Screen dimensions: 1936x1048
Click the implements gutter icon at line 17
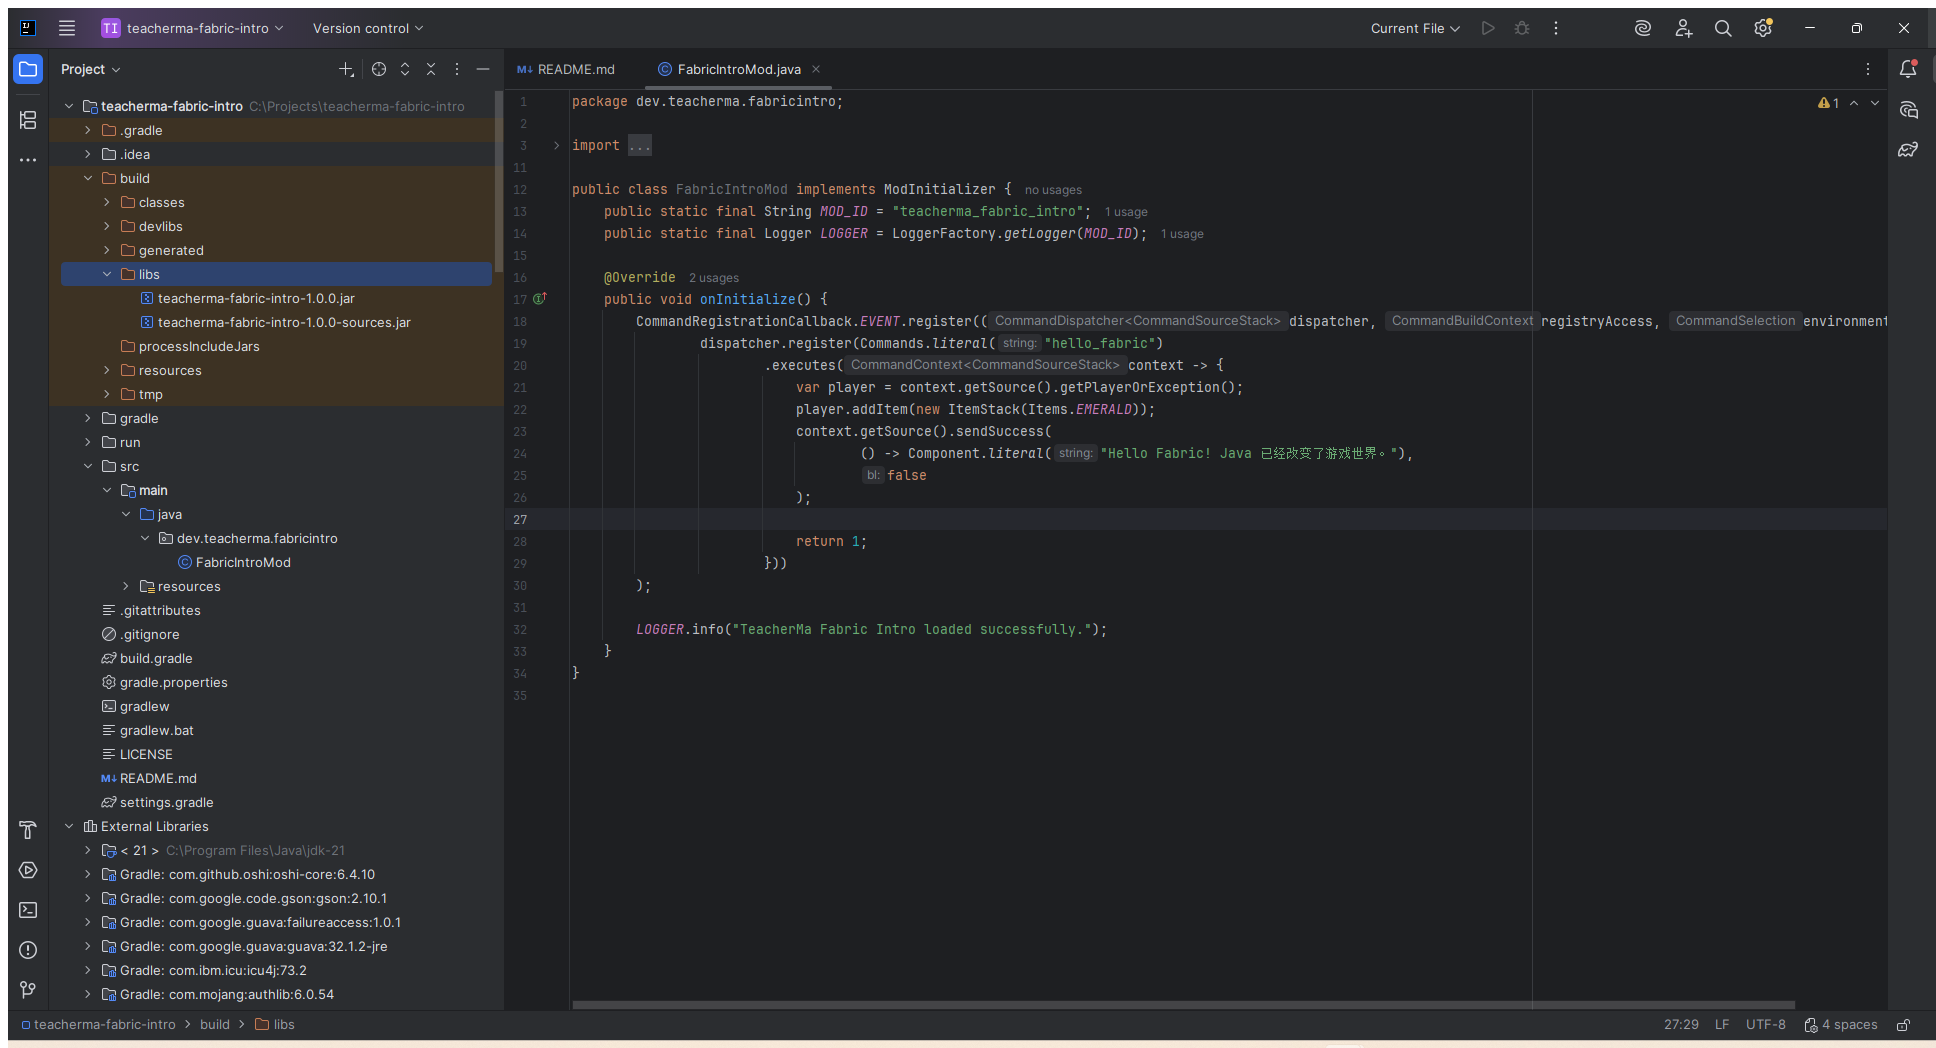540,299
